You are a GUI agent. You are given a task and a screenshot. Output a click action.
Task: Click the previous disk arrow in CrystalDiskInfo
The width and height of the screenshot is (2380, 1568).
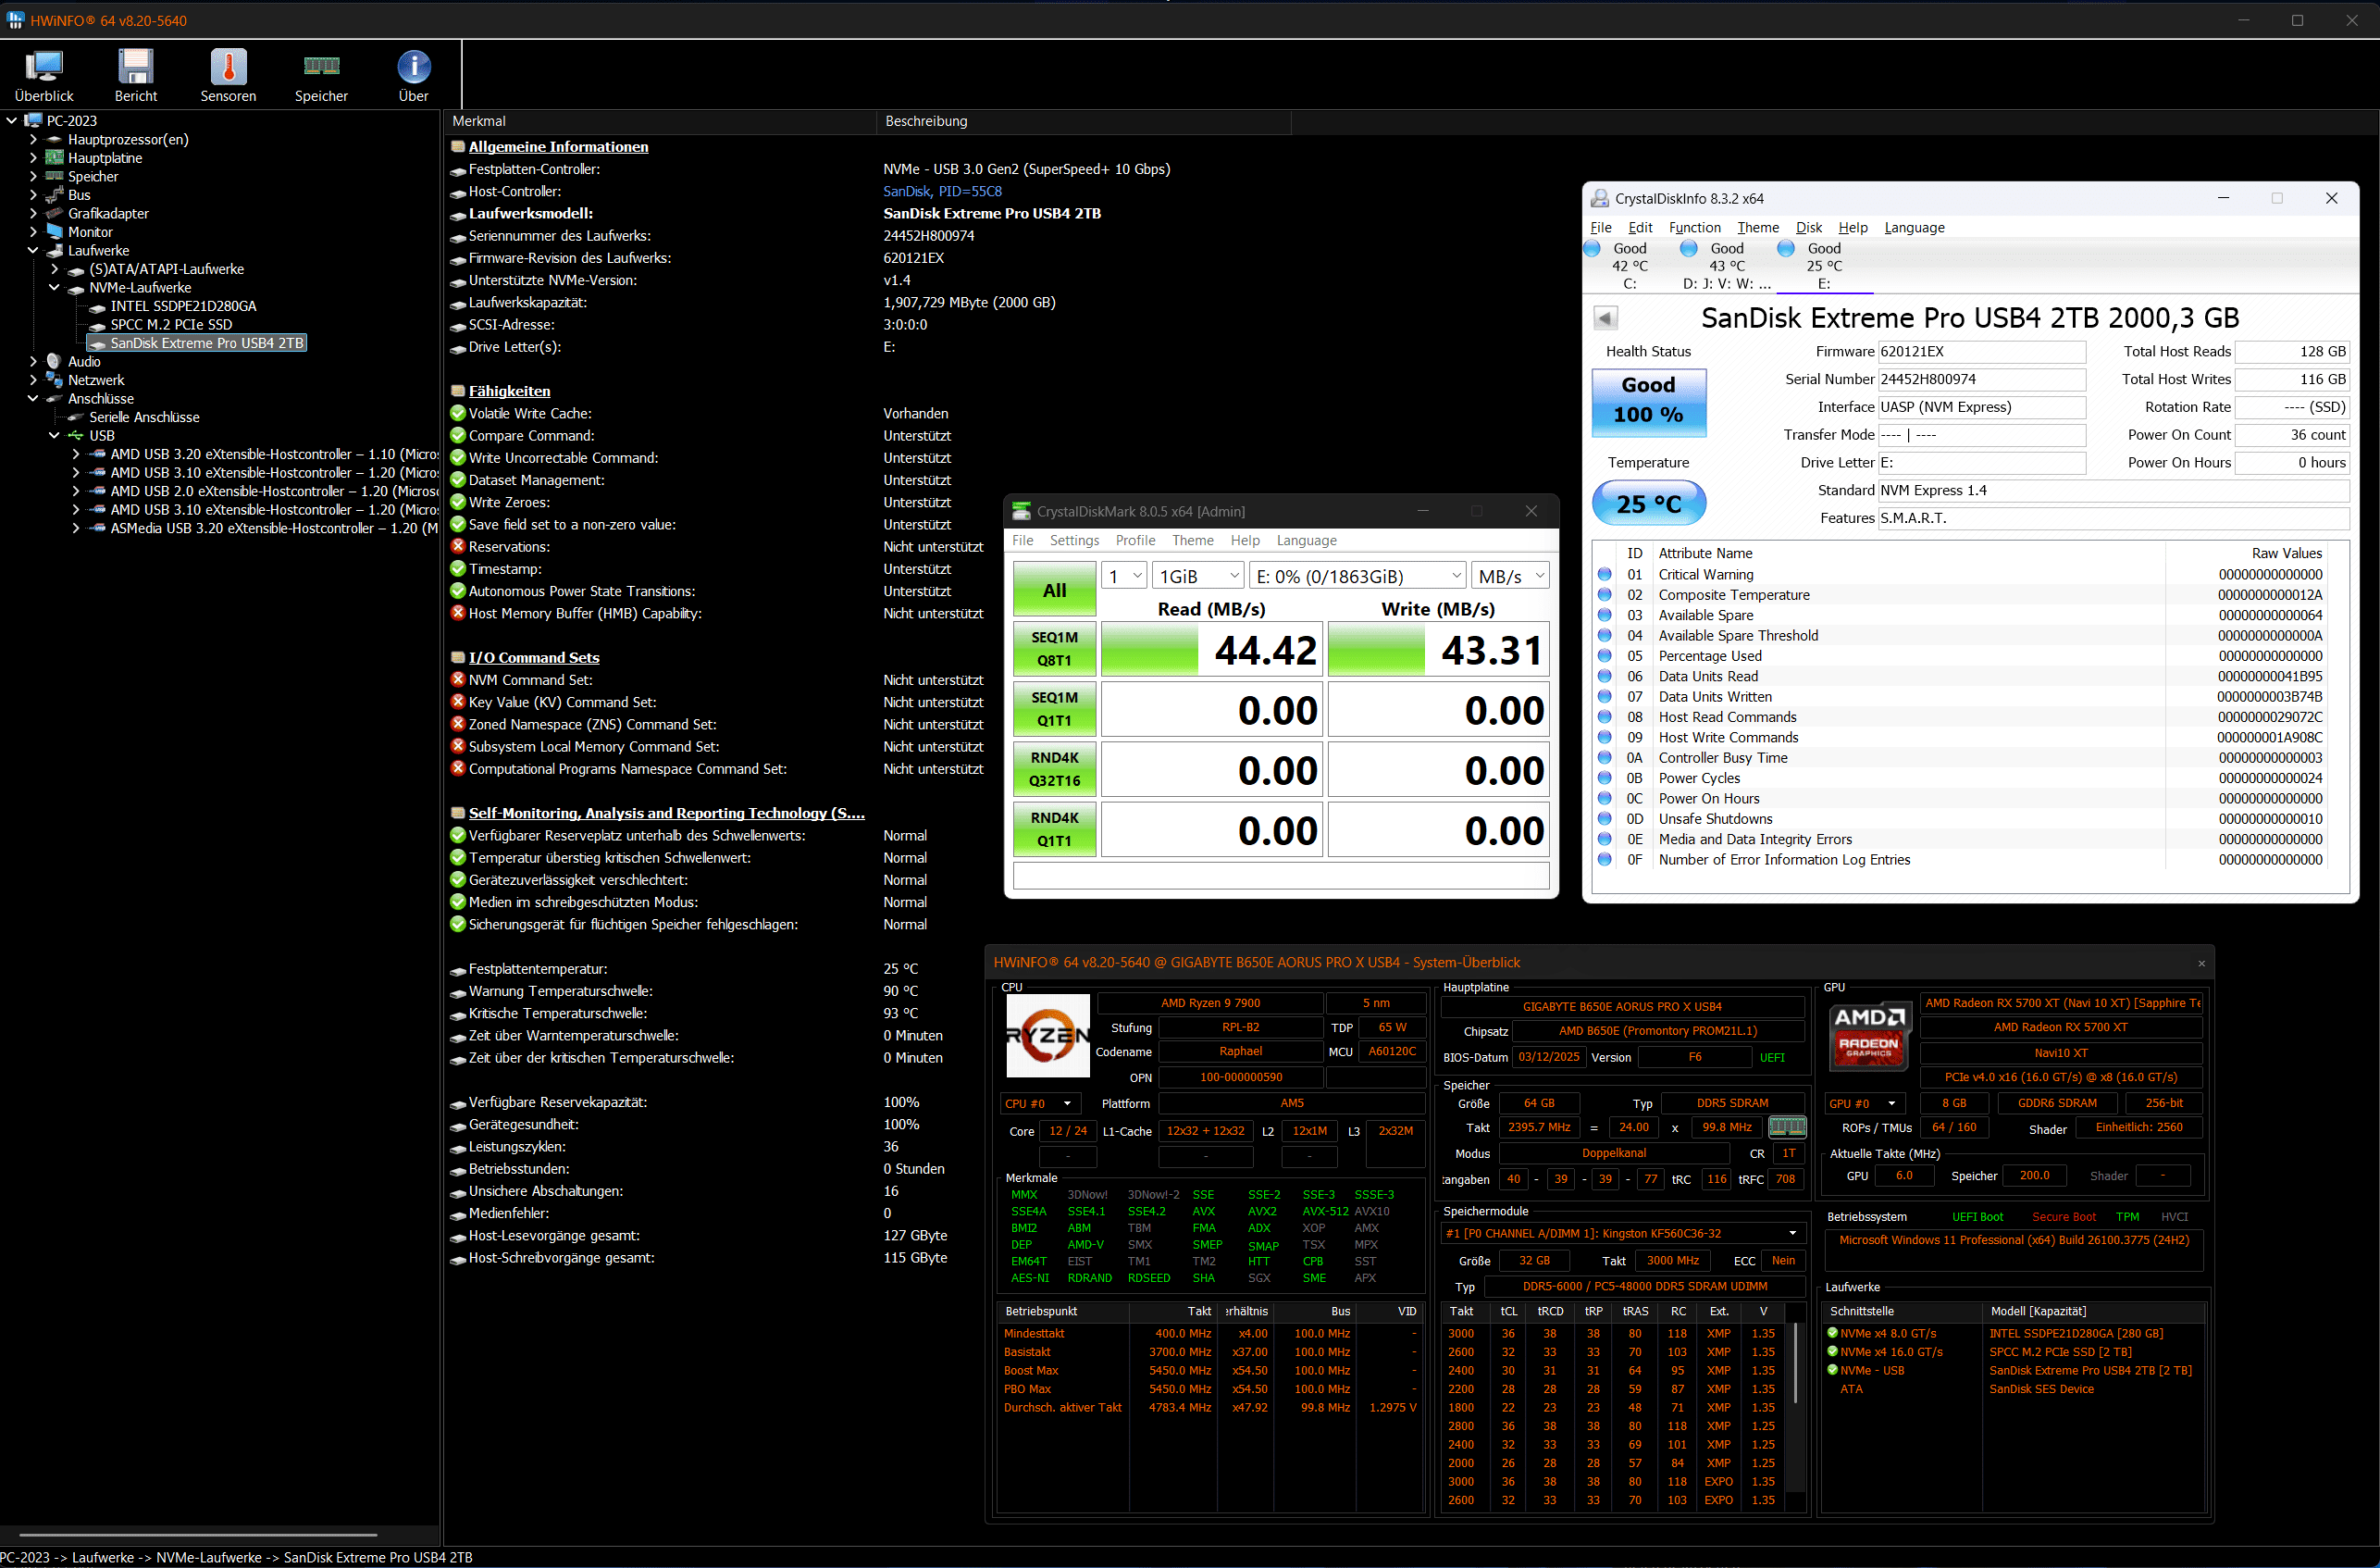1605,318
